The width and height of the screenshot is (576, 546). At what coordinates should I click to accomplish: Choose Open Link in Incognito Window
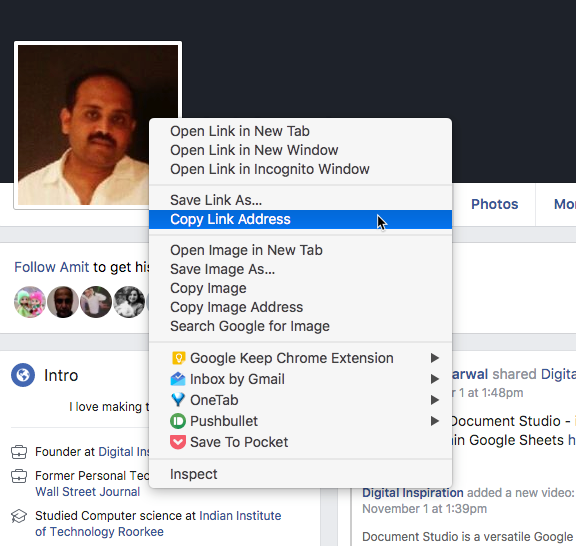click(300, 169)
